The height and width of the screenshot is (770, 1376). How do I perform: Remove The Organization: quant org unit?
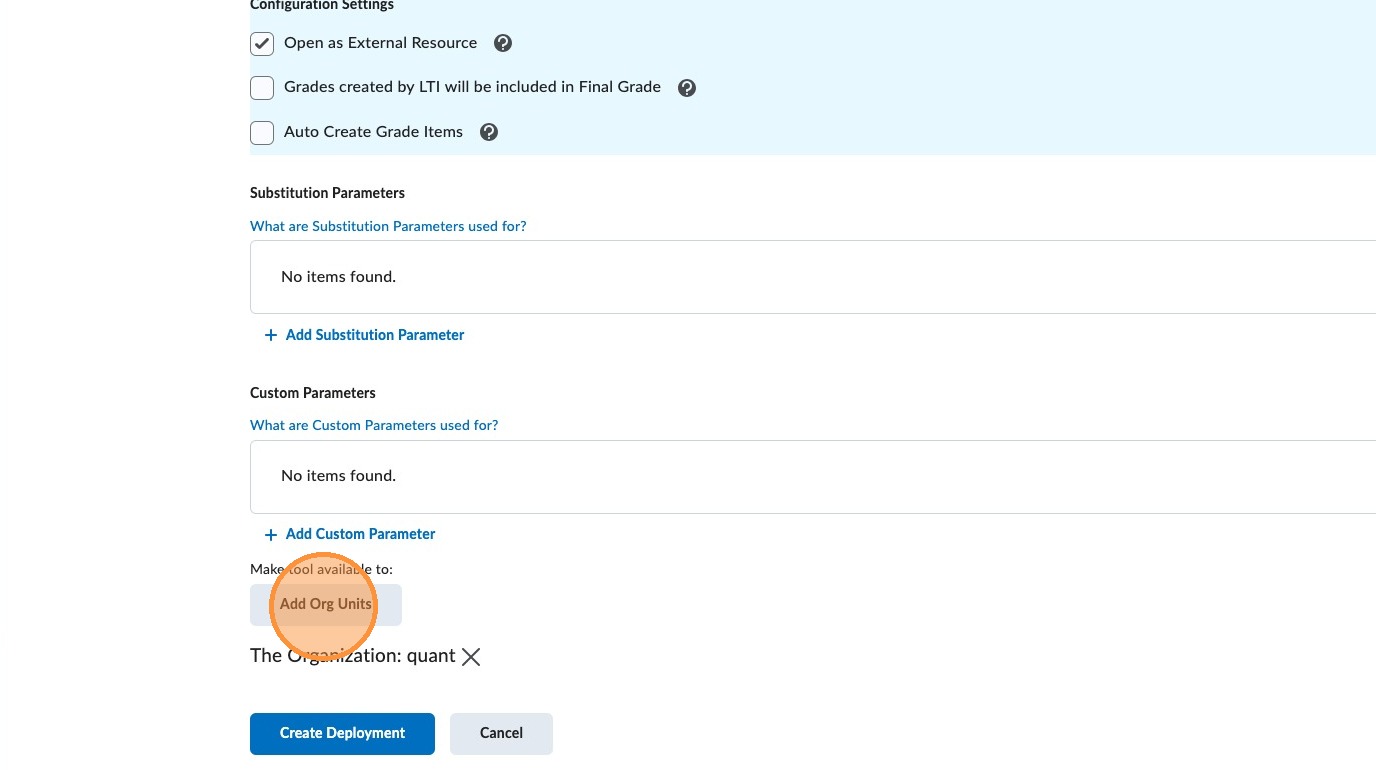click(x=471, y=657)
